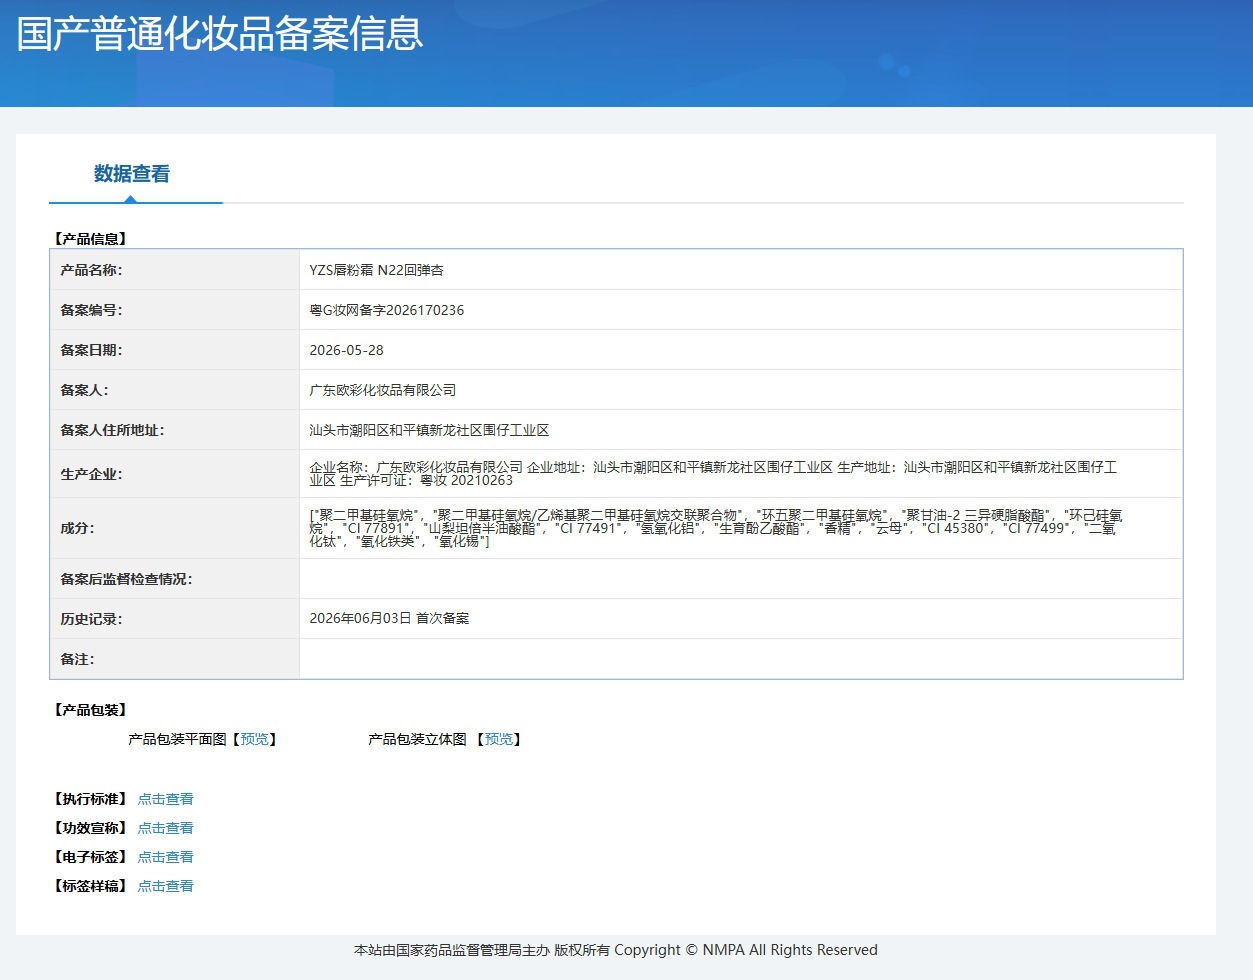Screen dimensions: 1253x980
Task: Click the 产品信息 section heading
Action: 90,239
